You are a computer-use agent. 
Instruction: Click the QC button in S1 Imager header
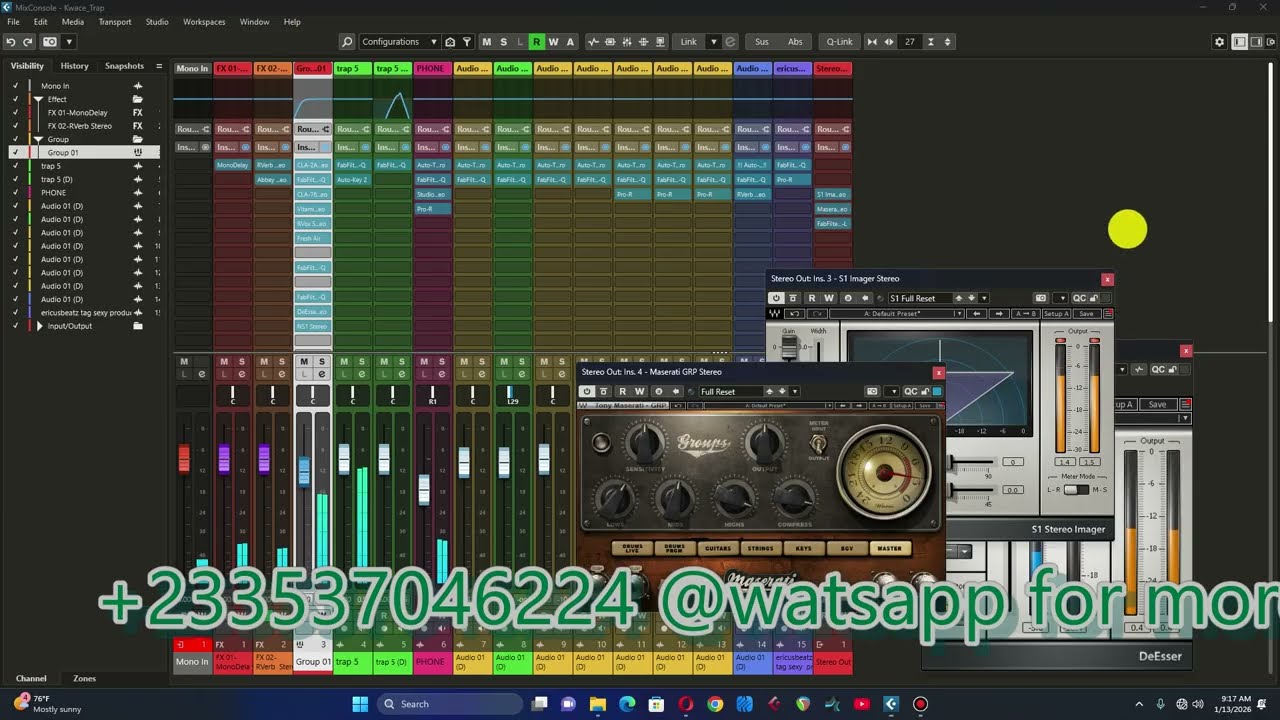tap(1079, 298)
